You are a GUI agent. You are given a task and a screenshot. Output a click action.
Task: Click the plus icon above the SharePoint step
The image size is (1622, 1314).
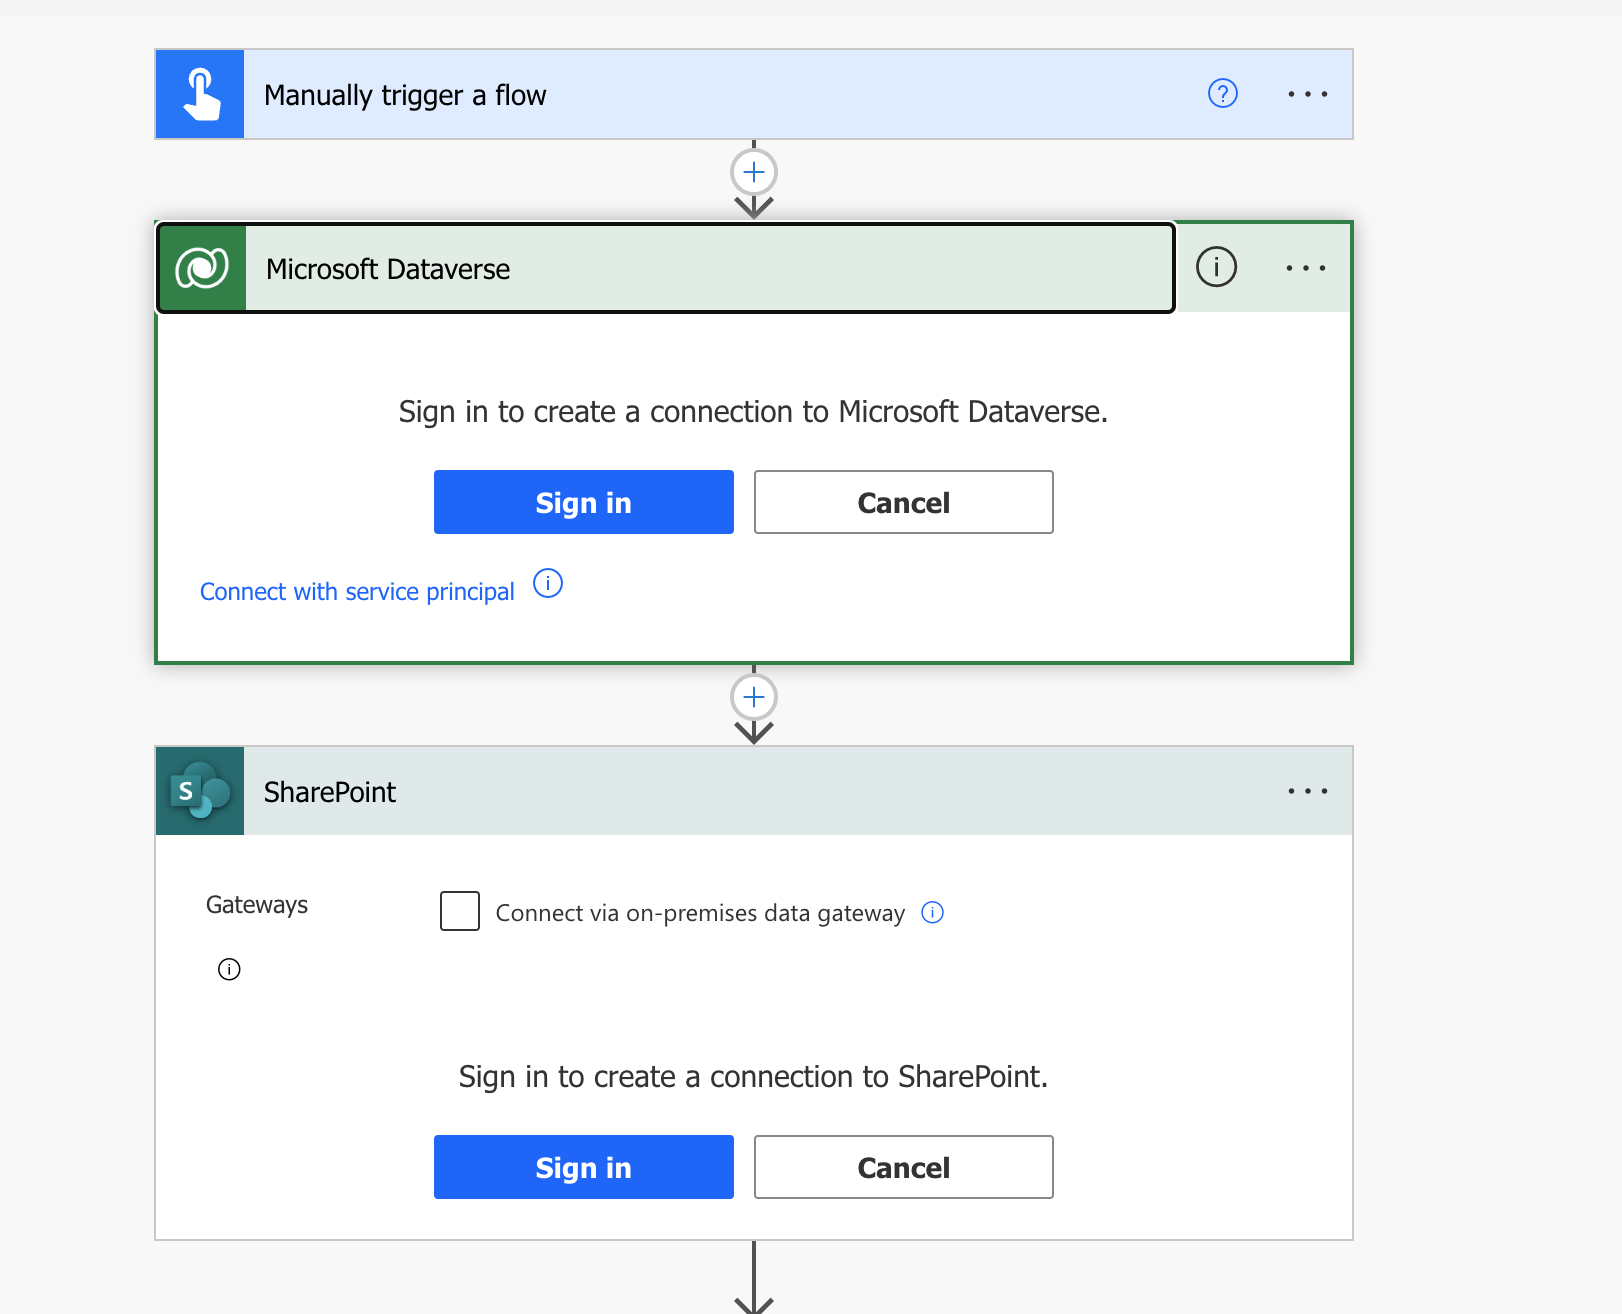pyautogui.click(x=753, y=697)
